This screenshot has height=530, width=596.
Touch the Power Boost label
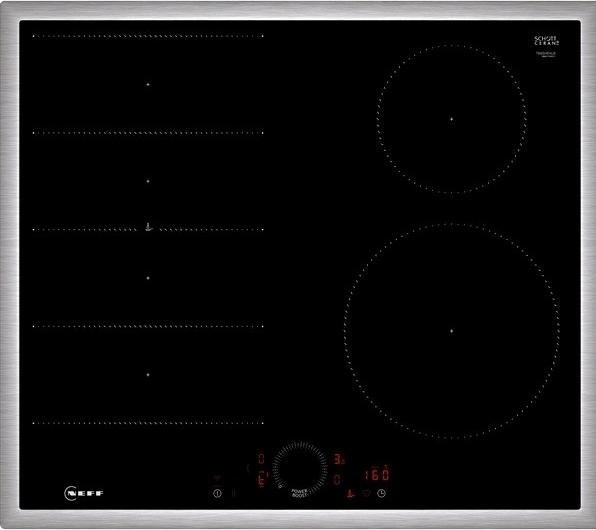(300, 493)
